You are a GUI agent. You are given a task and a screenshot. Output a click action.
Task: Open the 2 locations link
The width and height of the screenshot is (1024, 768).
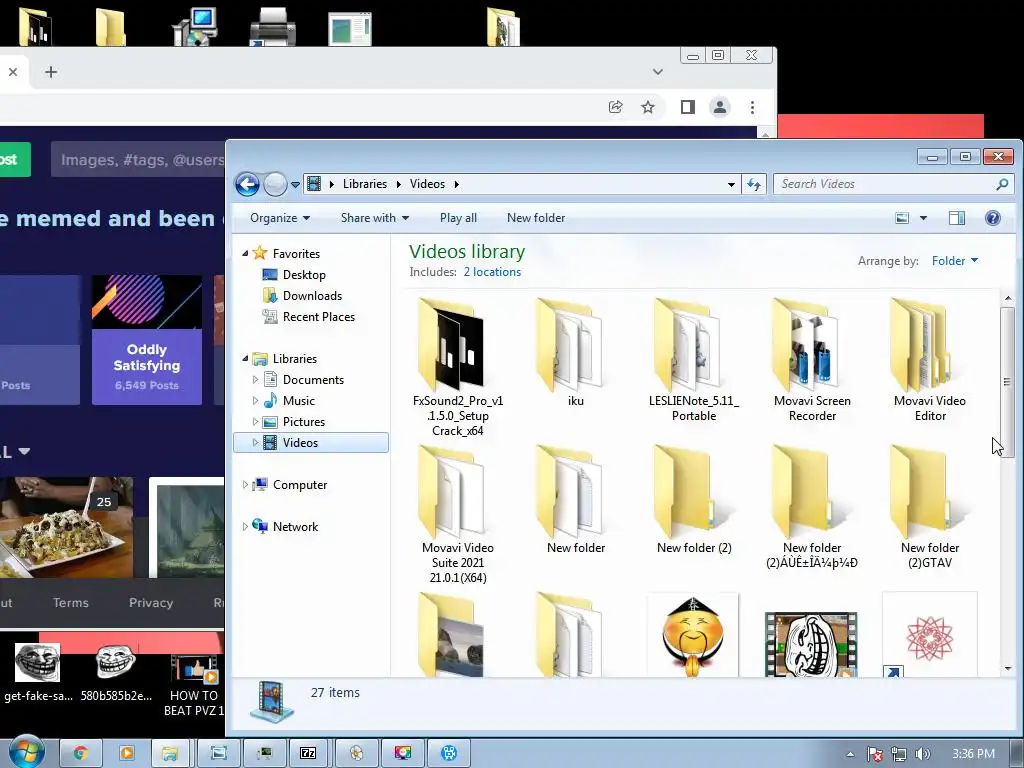[x=492, y=272]
